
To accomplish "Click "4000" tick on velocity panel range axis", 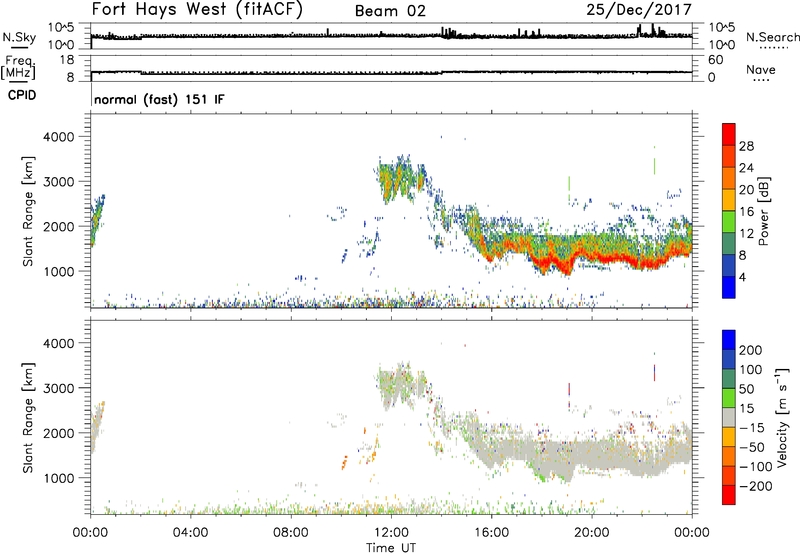I will [x=59, y=343].
